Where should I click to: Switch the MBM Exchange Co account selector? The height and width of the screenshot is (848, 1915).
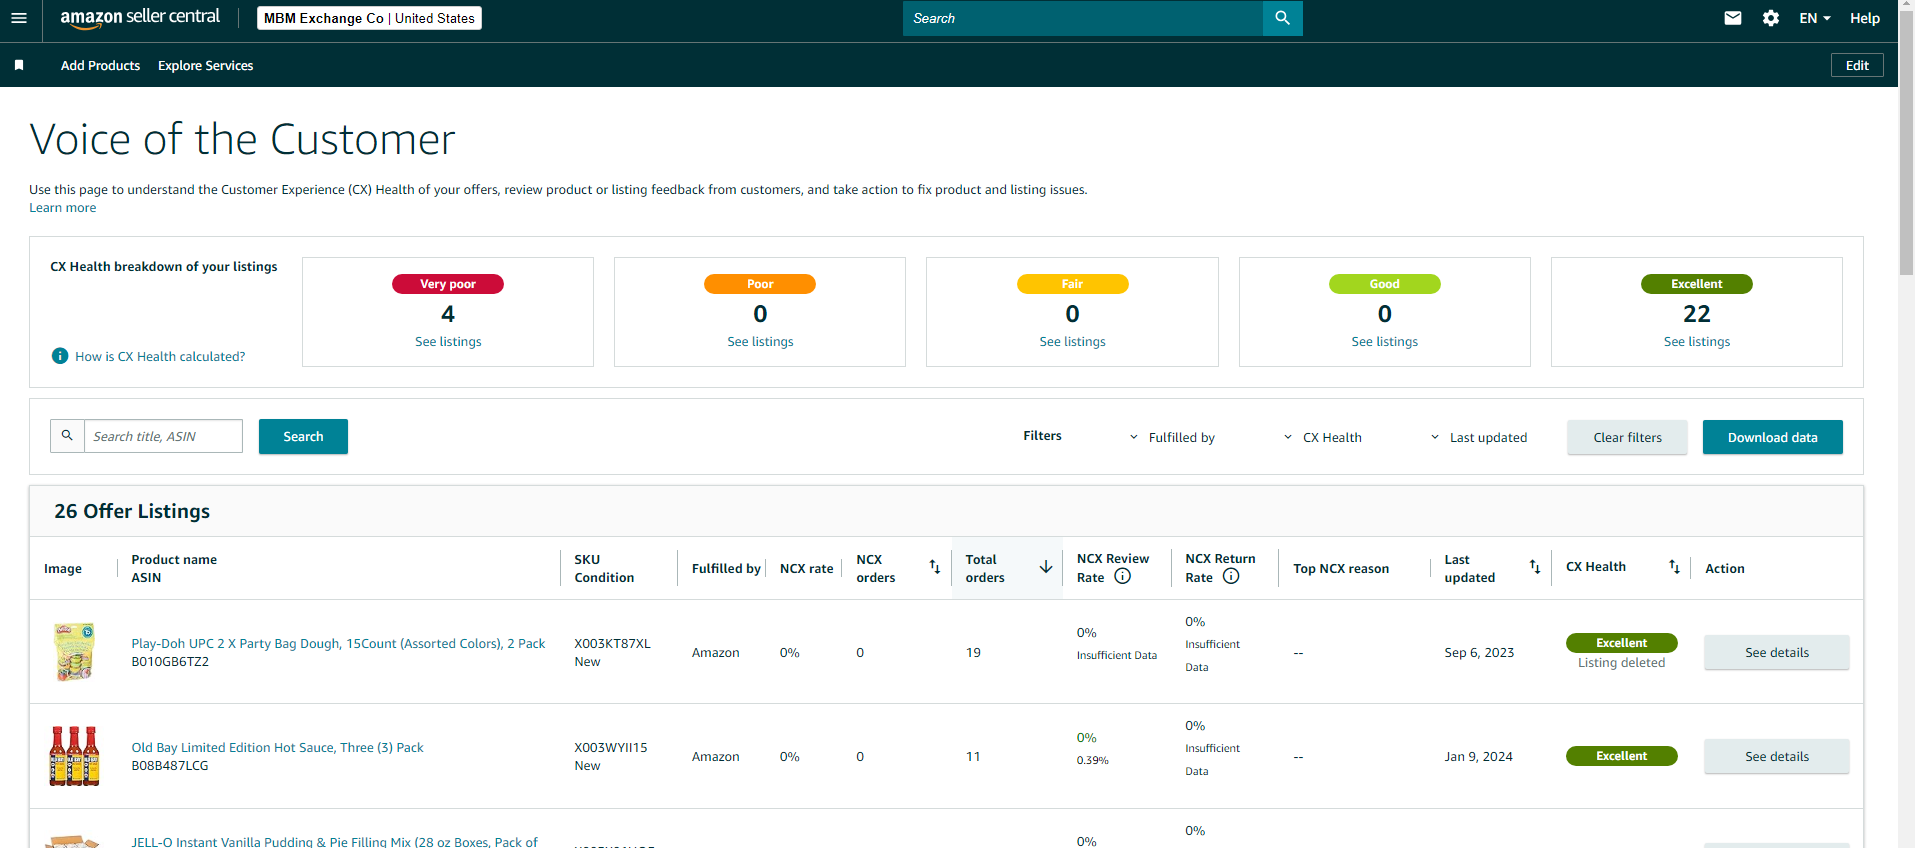[x=369, y=18]
